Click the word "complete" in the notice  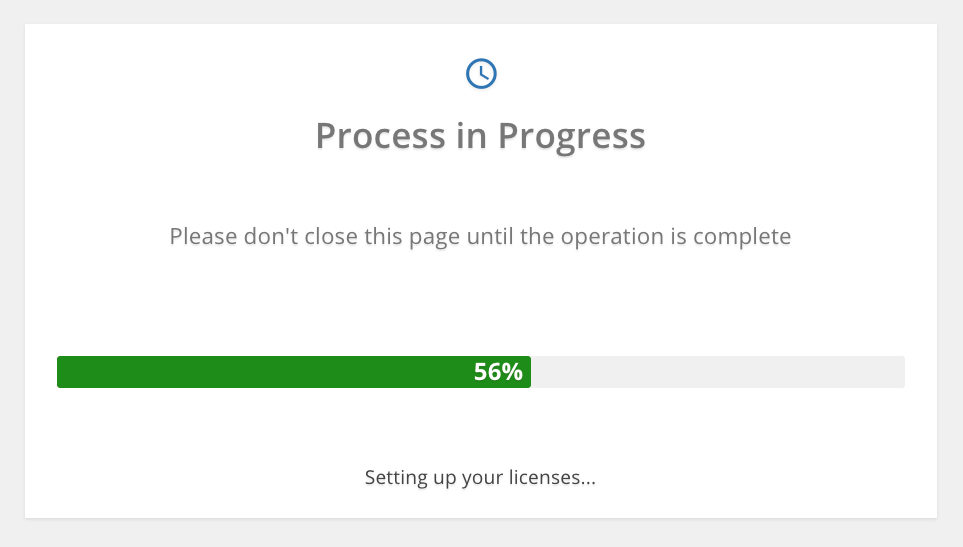[x=742, y=238]
